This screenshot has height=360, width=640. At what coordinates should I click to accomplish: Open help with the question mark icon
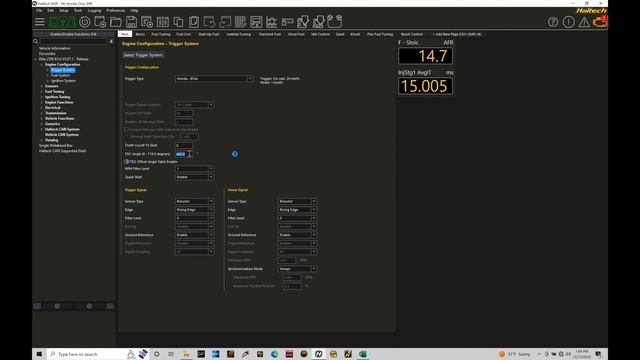[x=553, y=22]
